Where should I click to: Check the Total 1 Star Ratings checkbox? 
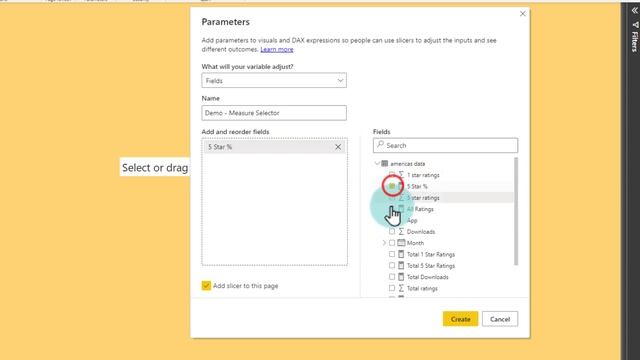point(392,254)
